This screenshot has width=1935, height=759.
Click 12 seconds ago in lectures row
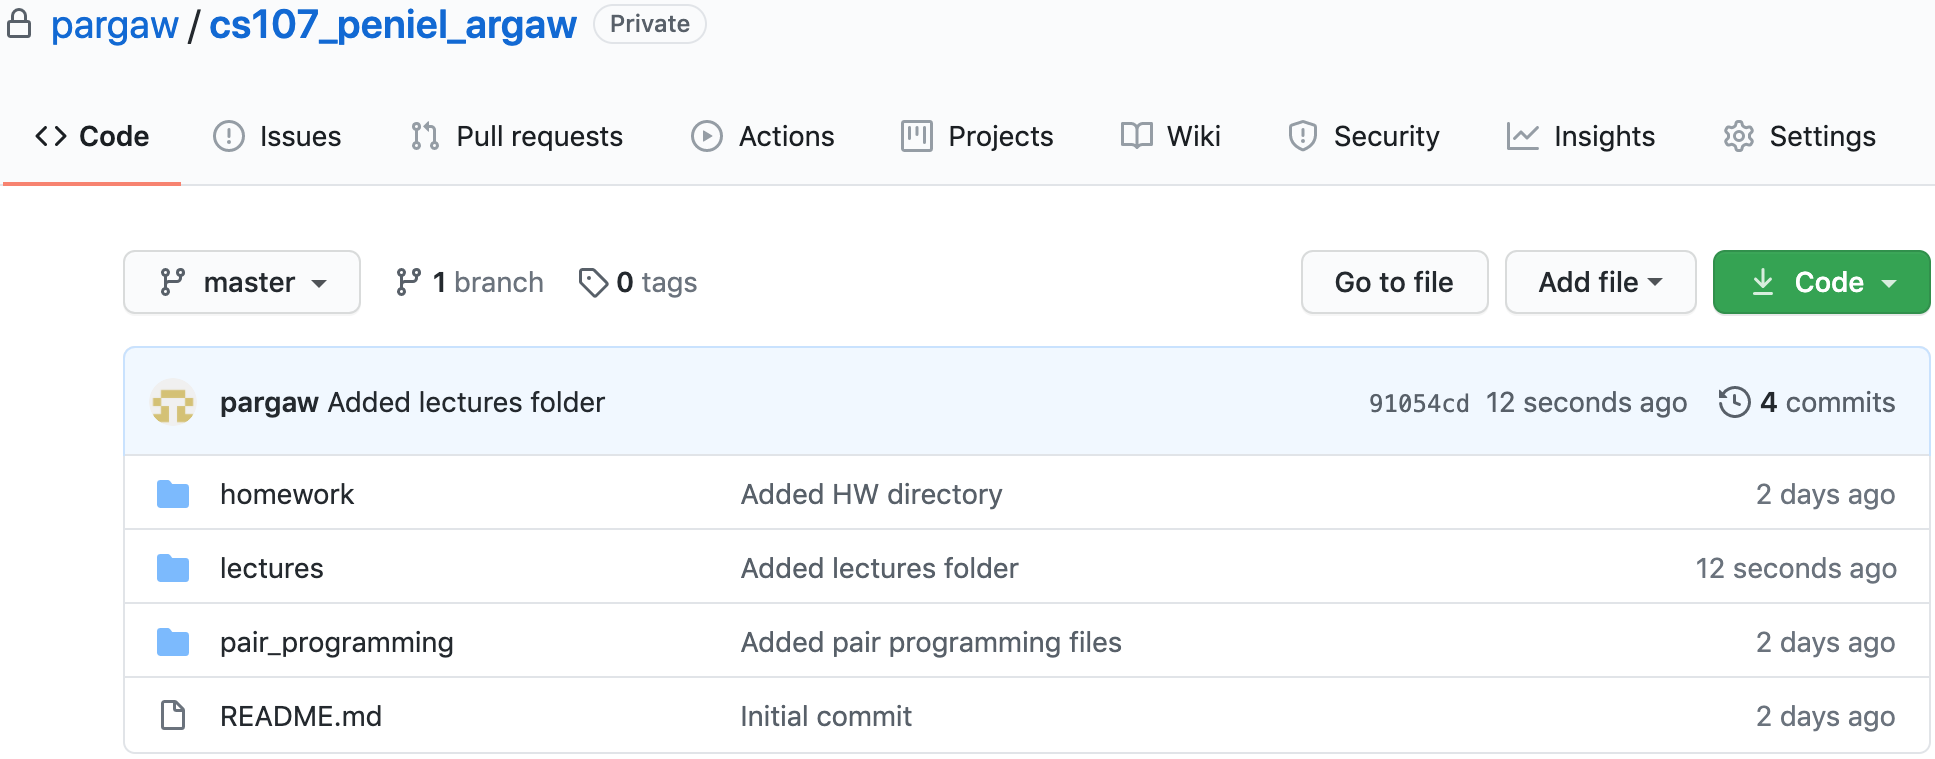click(1796, 568)
